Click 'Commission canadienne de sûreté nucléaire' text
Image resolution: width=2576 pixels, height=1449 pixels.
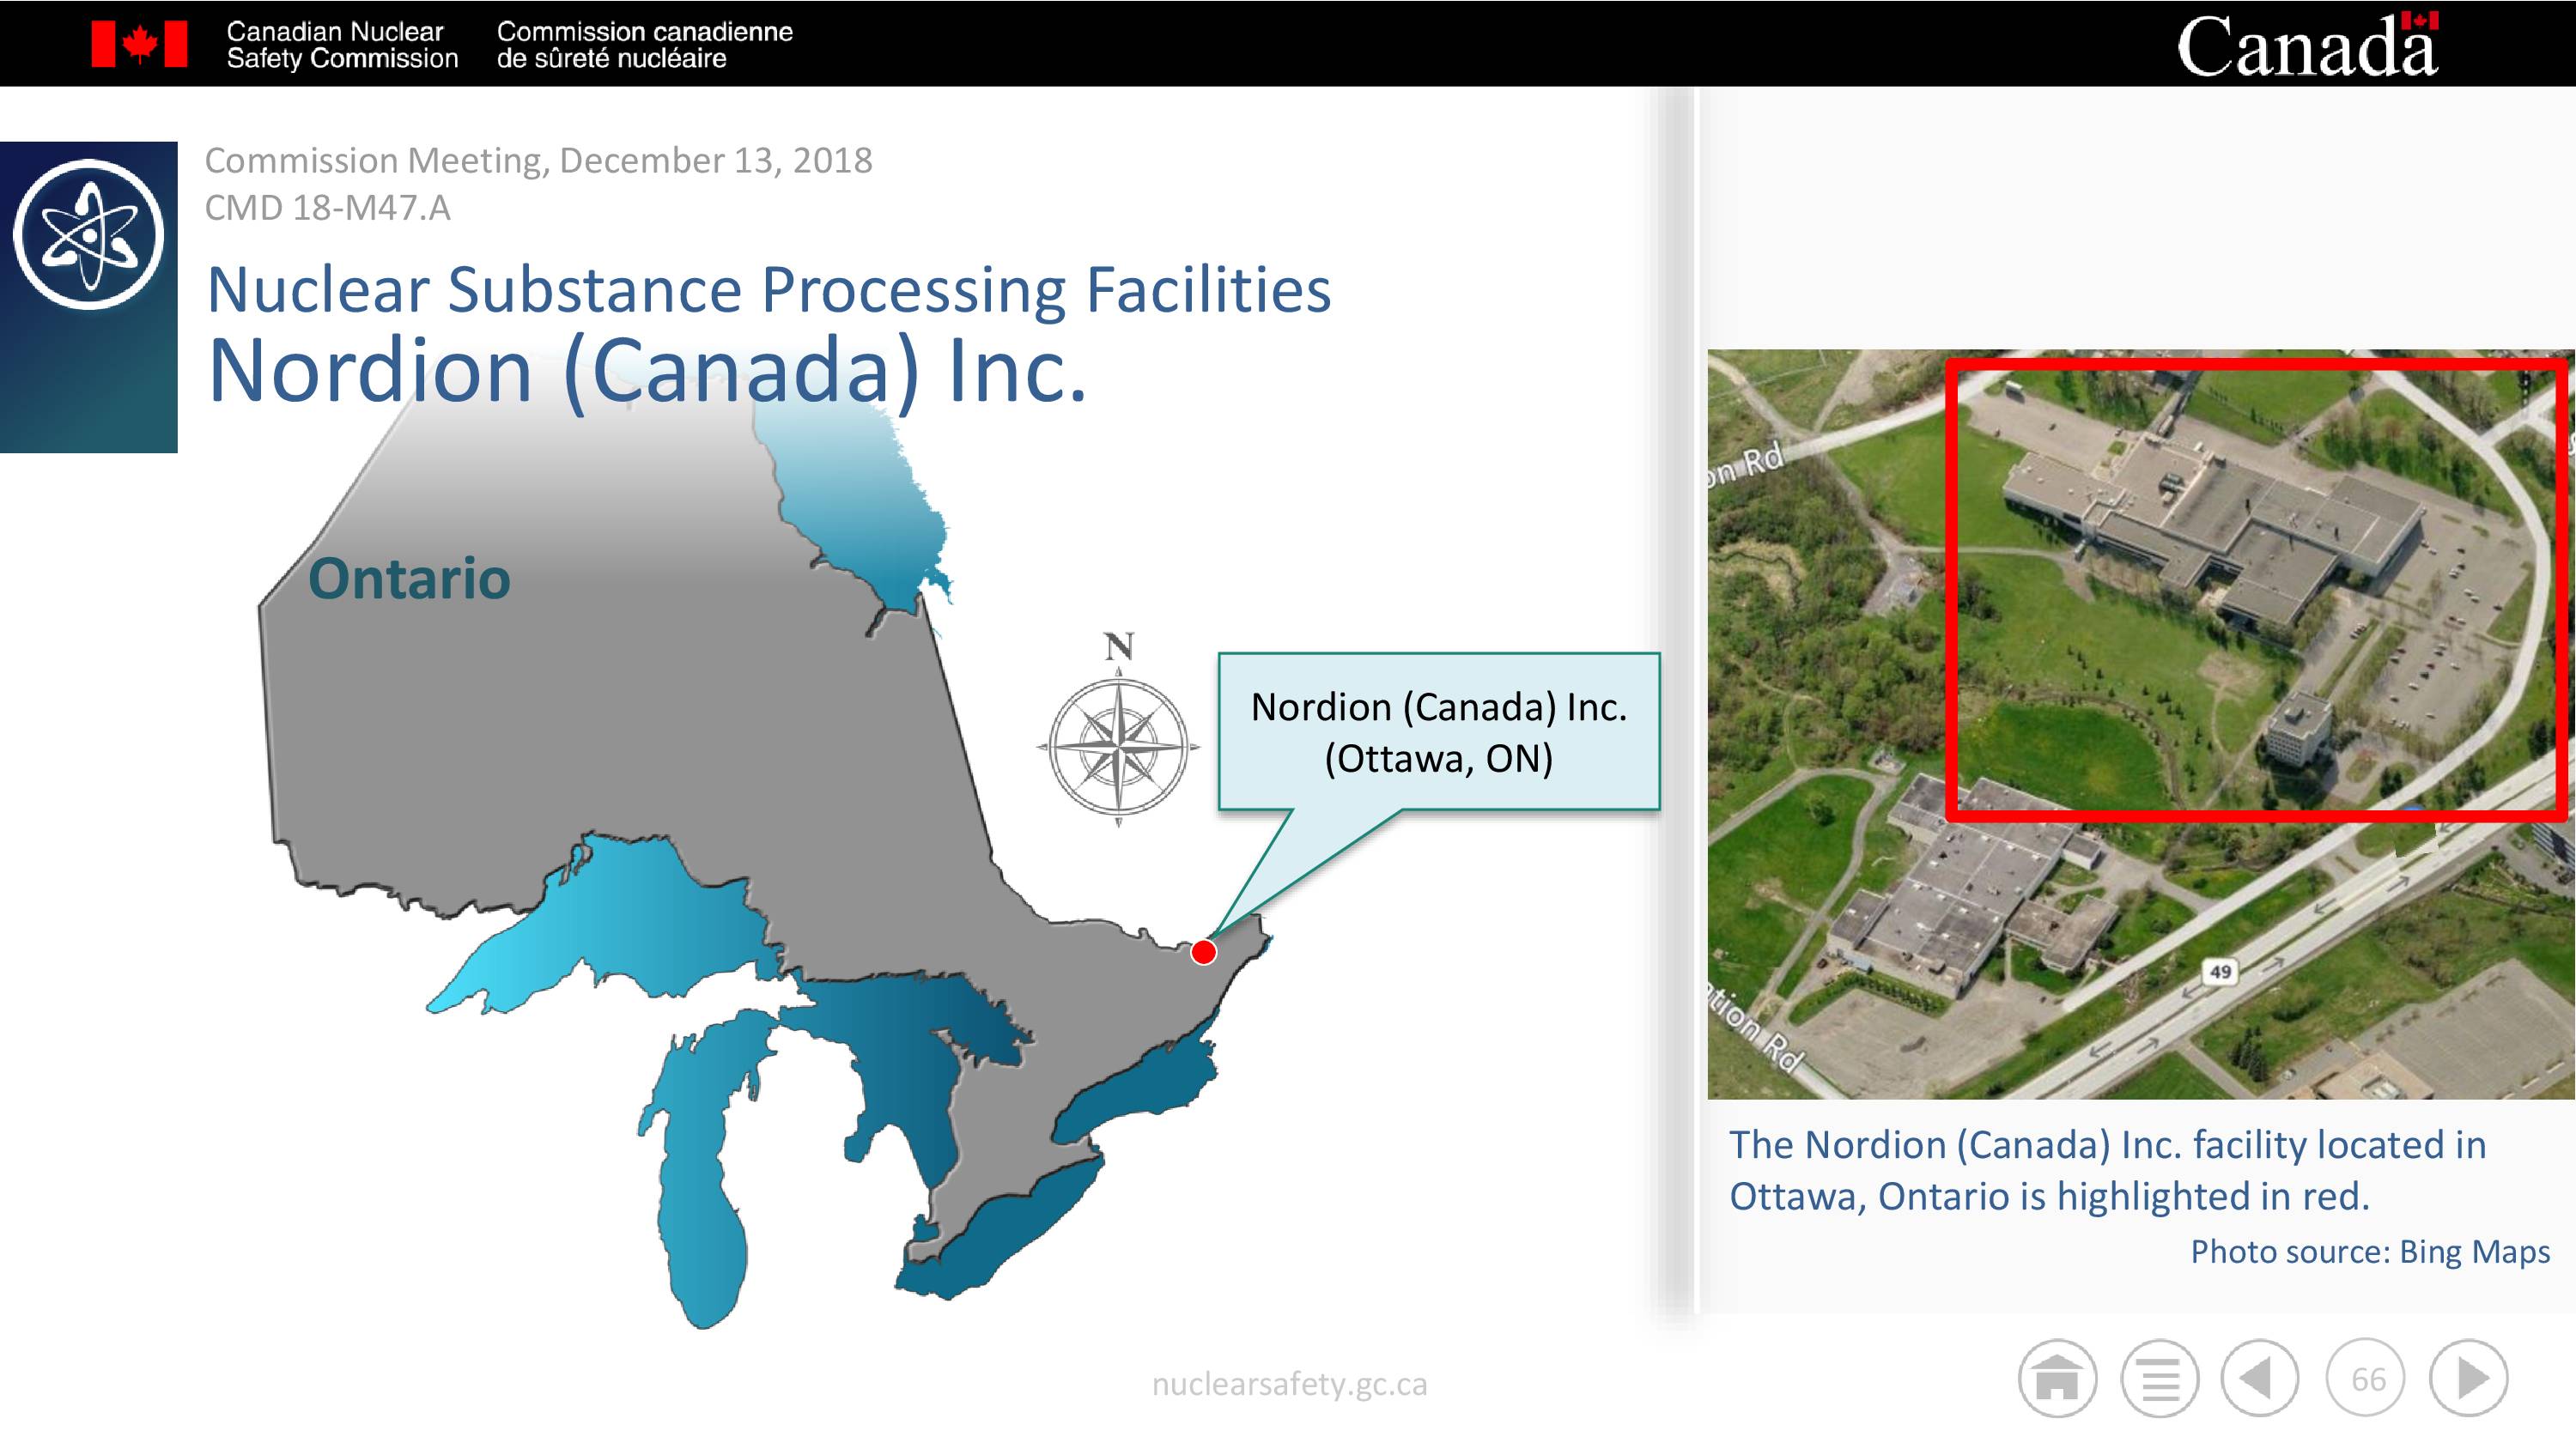coord(644,45)
